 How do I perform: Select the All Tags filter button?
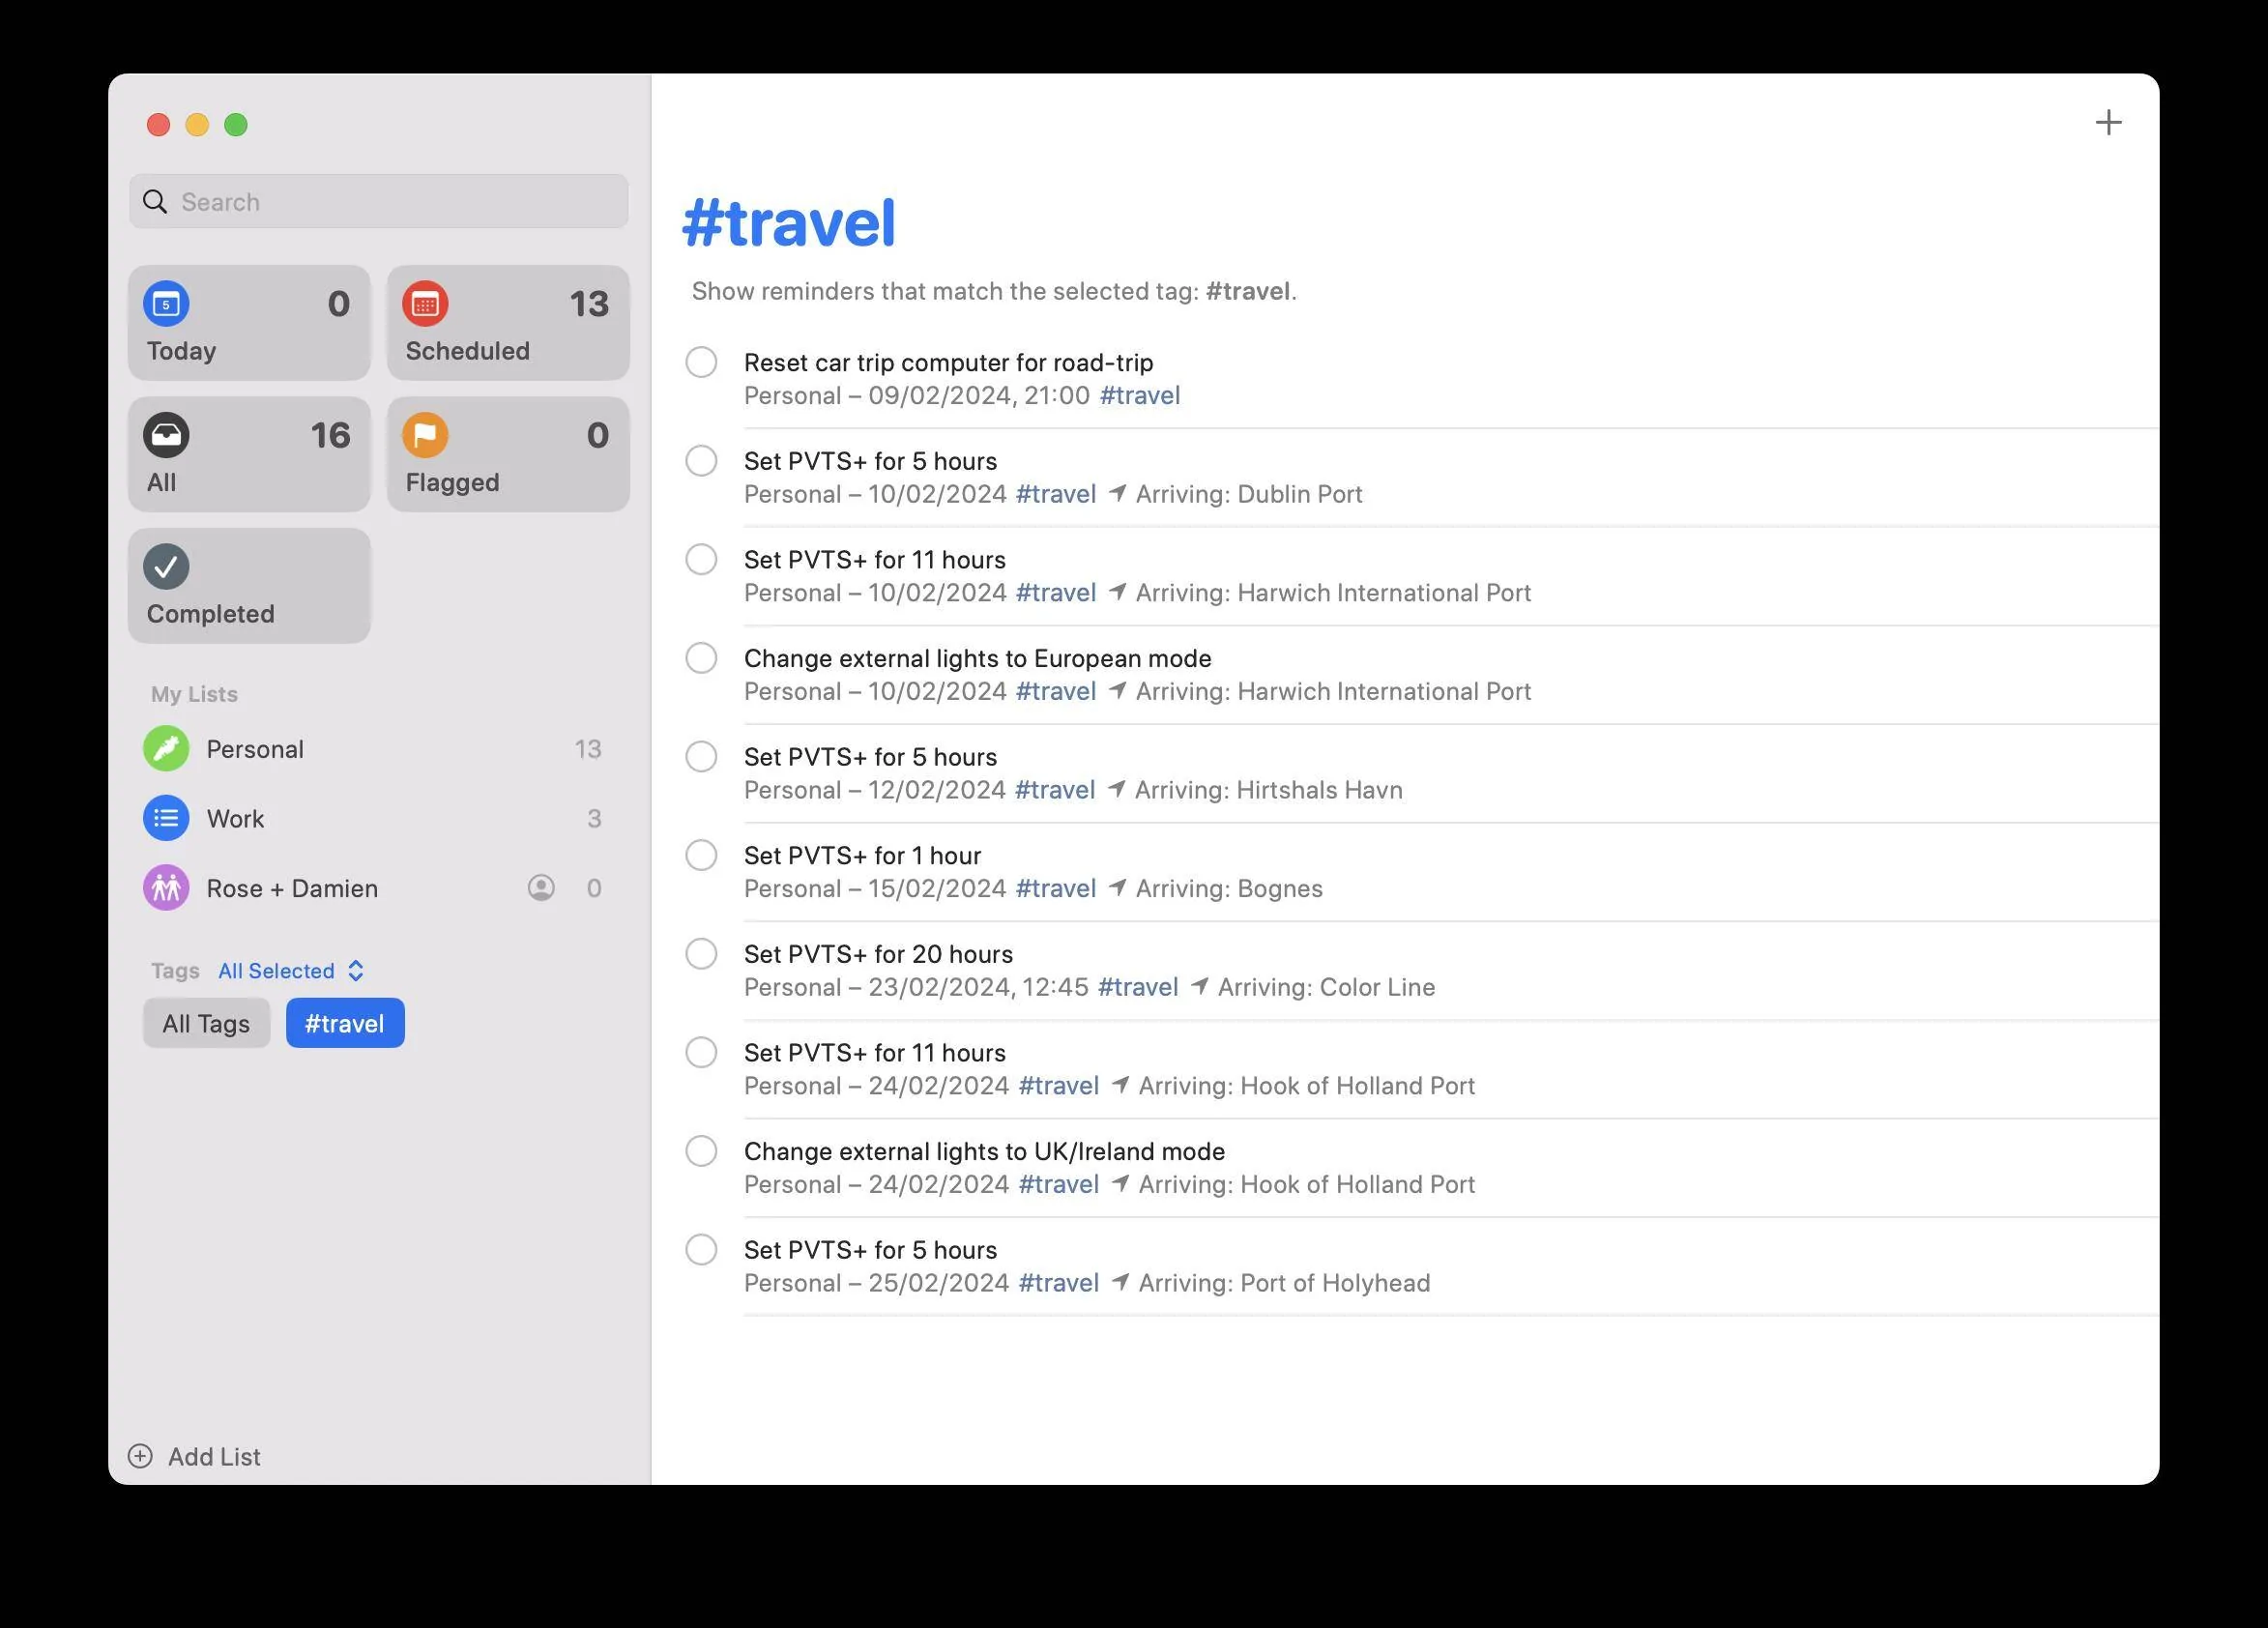pyautogui.click(x=206, y=1023)
